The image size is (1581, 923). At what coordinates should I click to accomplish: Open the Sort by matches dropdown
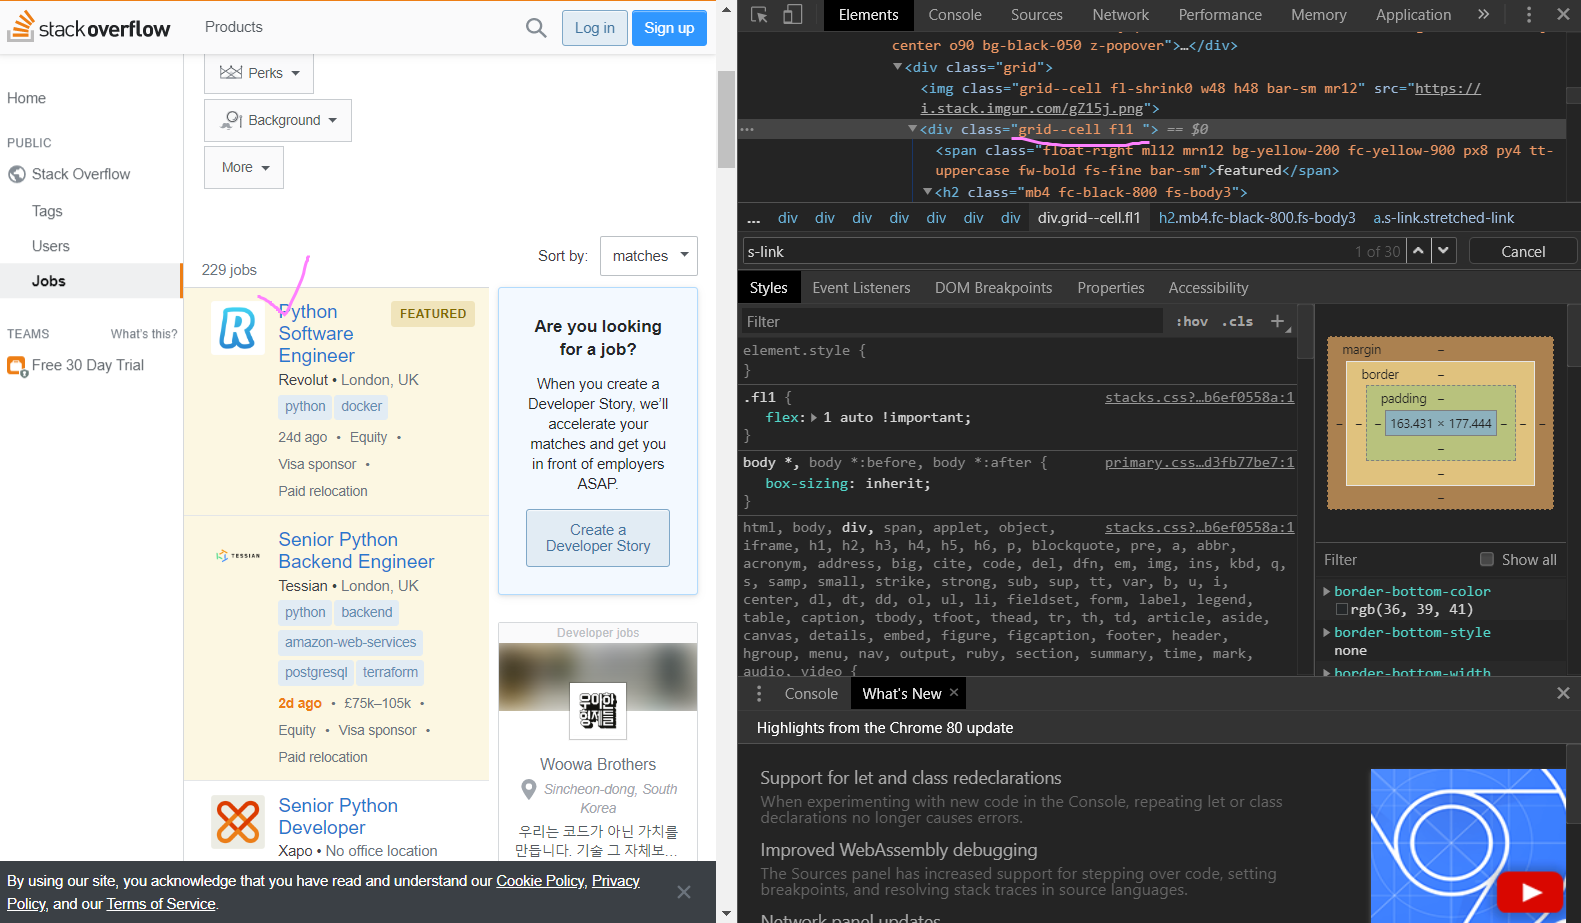pos(649,256)
